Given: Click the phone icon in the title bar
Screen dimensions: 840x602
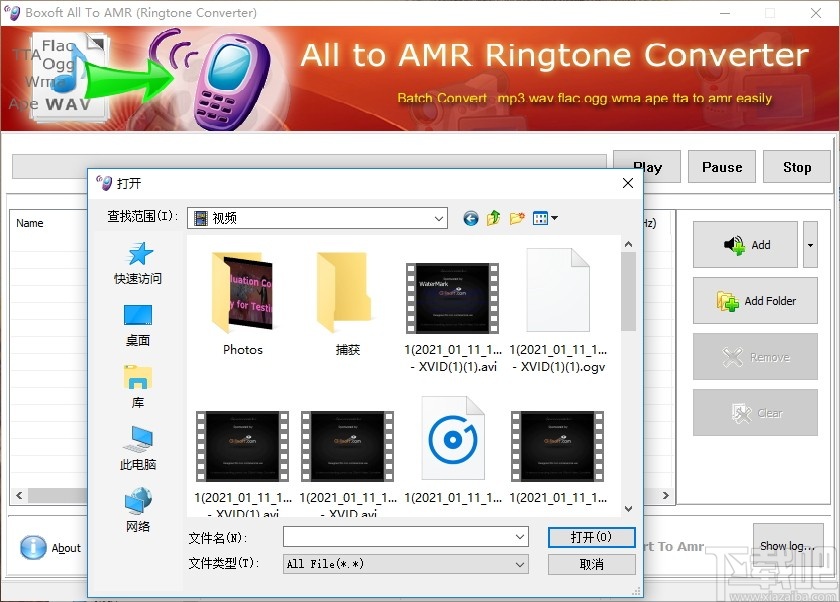Looking at the screenshot, I should [13, 13].
